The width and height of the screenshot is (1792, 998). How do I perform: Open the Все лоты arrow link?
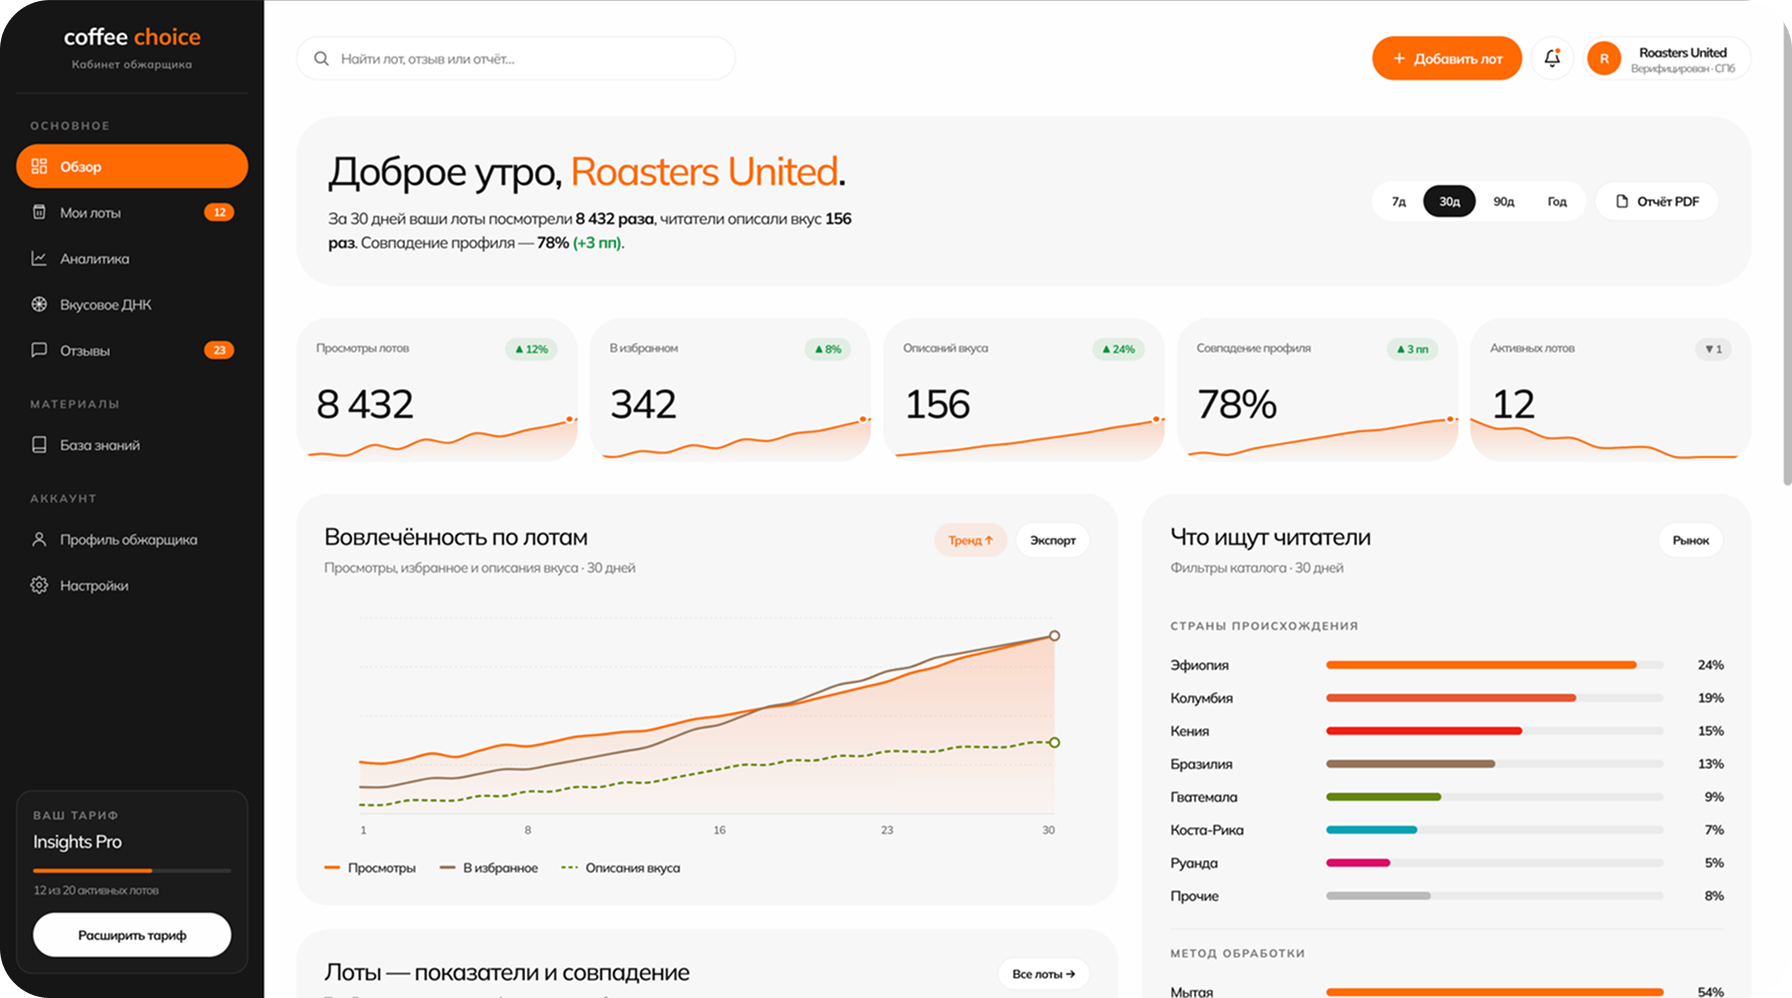pos(1043,973)
